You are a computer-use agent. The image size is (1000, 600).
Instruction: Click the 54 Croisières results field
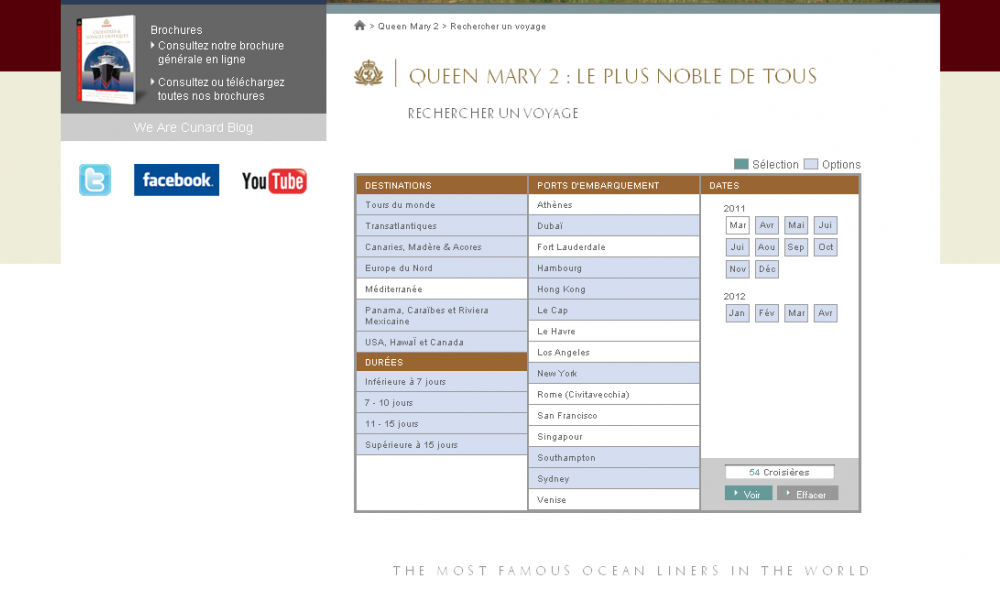point(780,472)
